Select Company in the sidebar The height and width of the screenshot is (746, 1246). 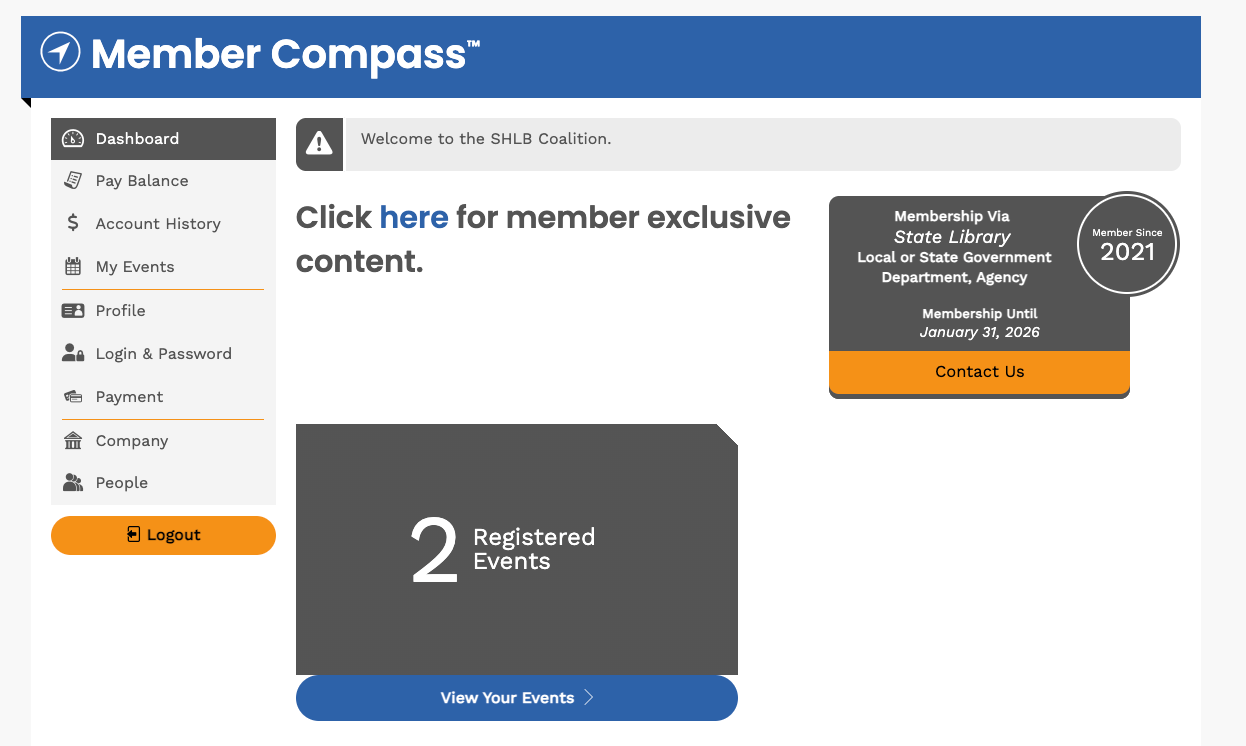[132, 441]
